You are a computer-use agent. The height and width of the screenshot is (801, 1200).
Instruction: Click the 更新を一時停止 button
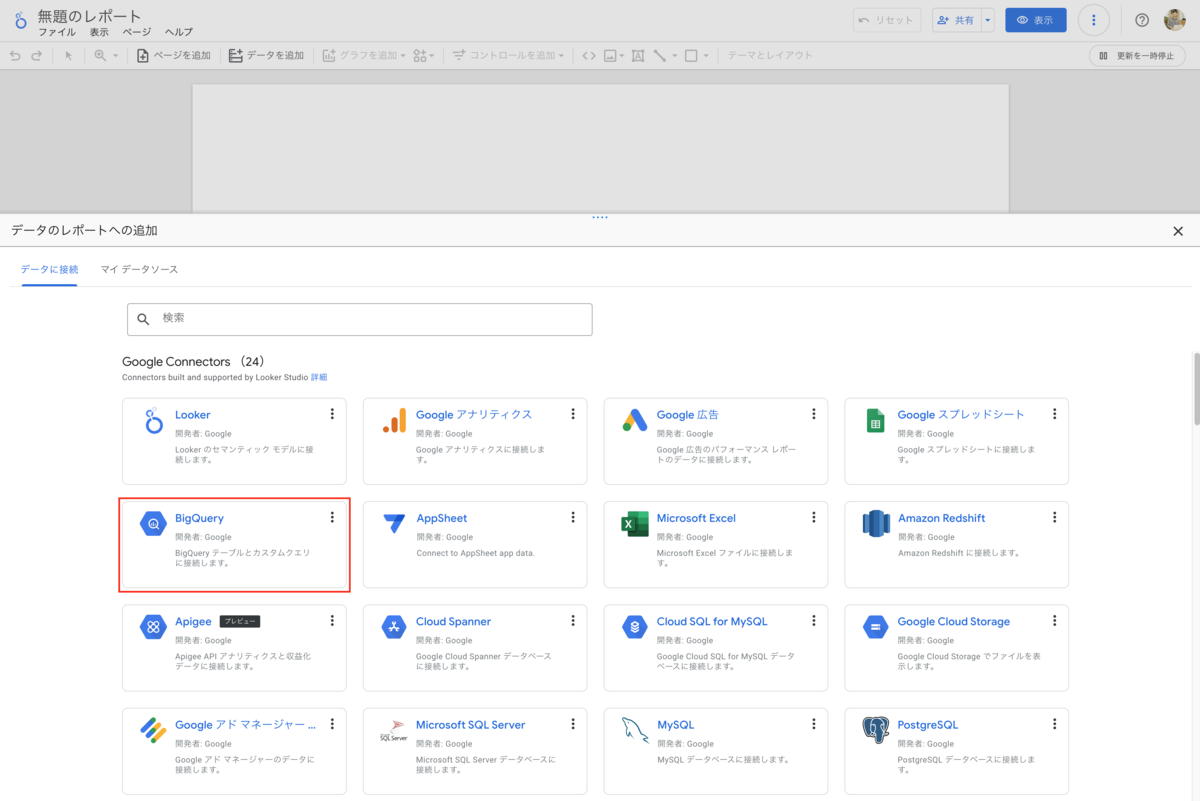(x=1137, y=56)
